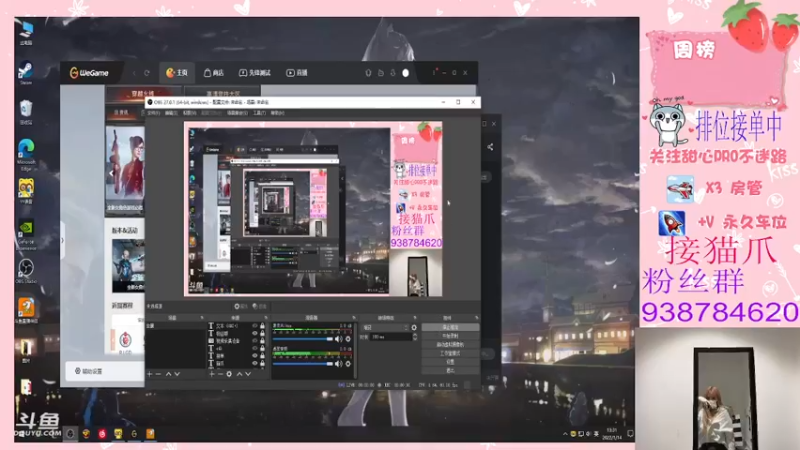Open 设置 button in OBS controls
800x450 pixels.
point(451,362)
